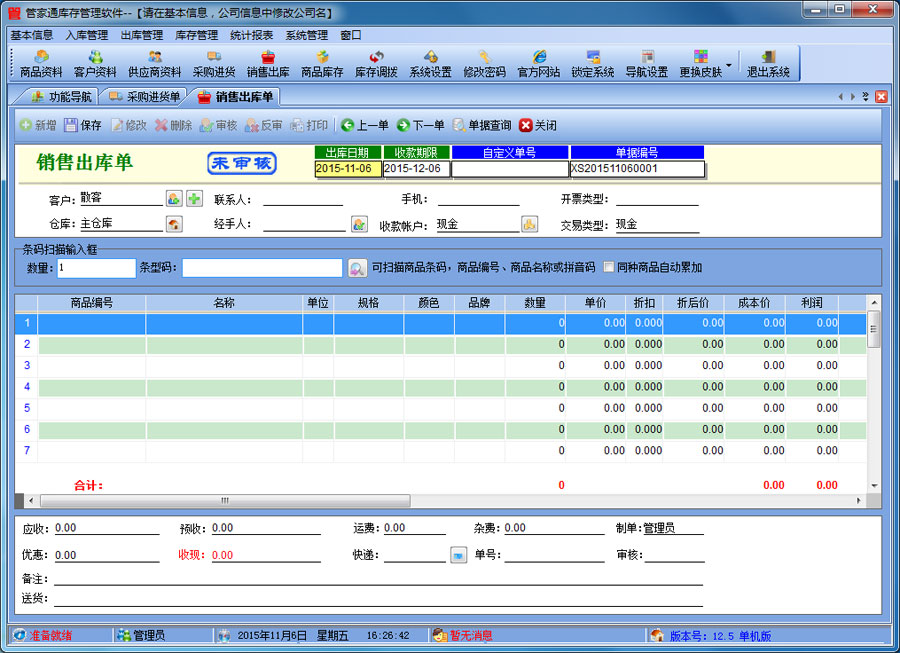Open the 出库管理 menu
The width and height of the screenshot is (900, 653).
[142, 35]
